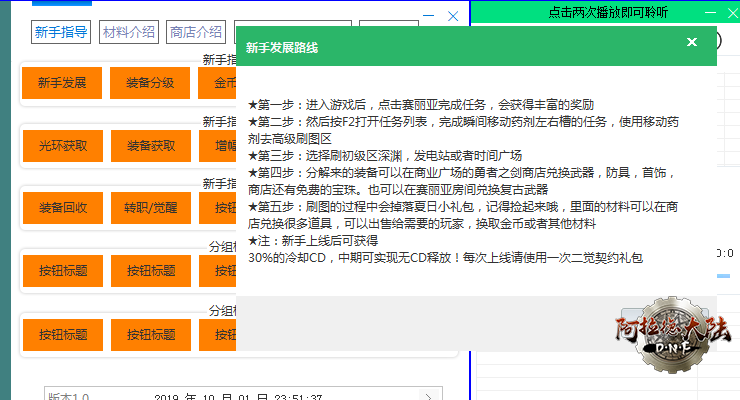
Task: Click the 阿拉德大陆 DNF logo
Action: tap(674, 329)
